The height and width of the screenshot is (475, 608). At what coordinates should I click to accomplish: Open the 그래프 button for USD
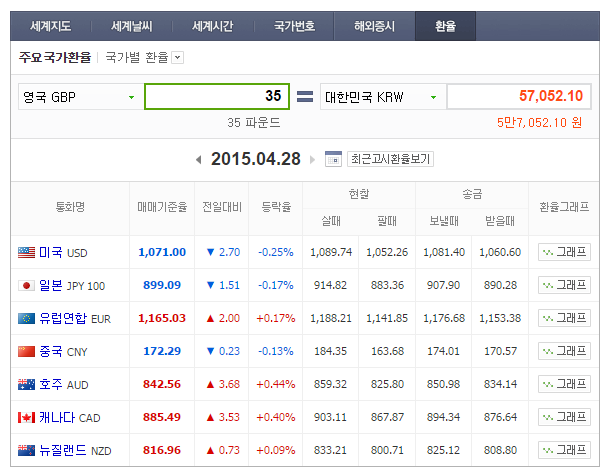564,252
